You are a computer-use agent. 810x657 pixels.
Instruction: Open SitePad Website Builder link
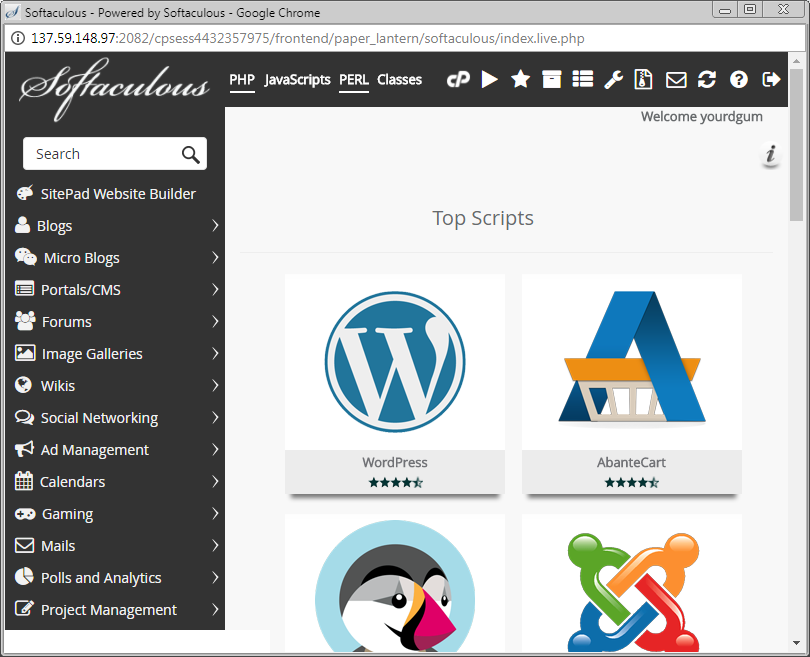tap(118, 194)
